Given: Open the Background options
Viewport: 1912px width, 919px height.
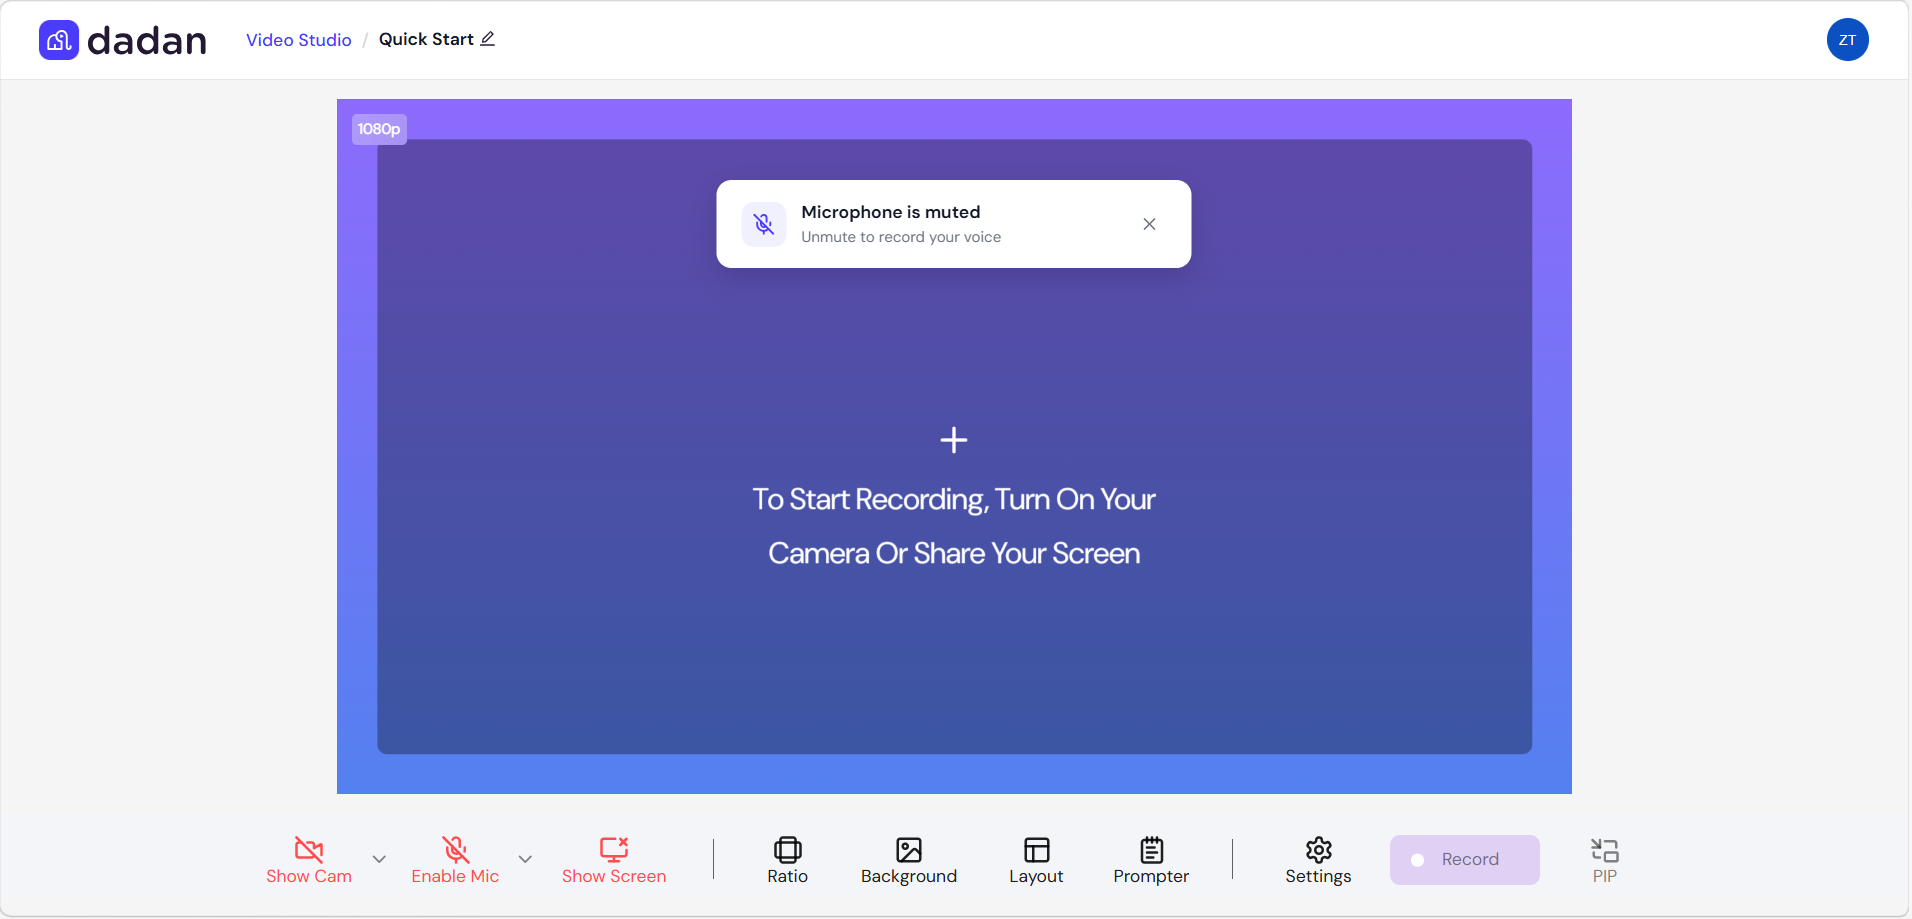Looking at the screenshot, I should click(x=908, y=858).
